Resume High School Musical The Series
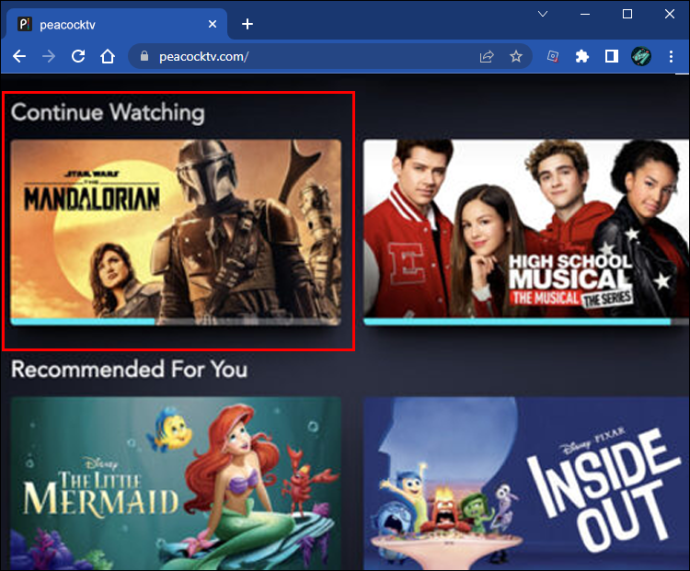The width and height of the screenshot is (690, 571). [x=526, y=233]
